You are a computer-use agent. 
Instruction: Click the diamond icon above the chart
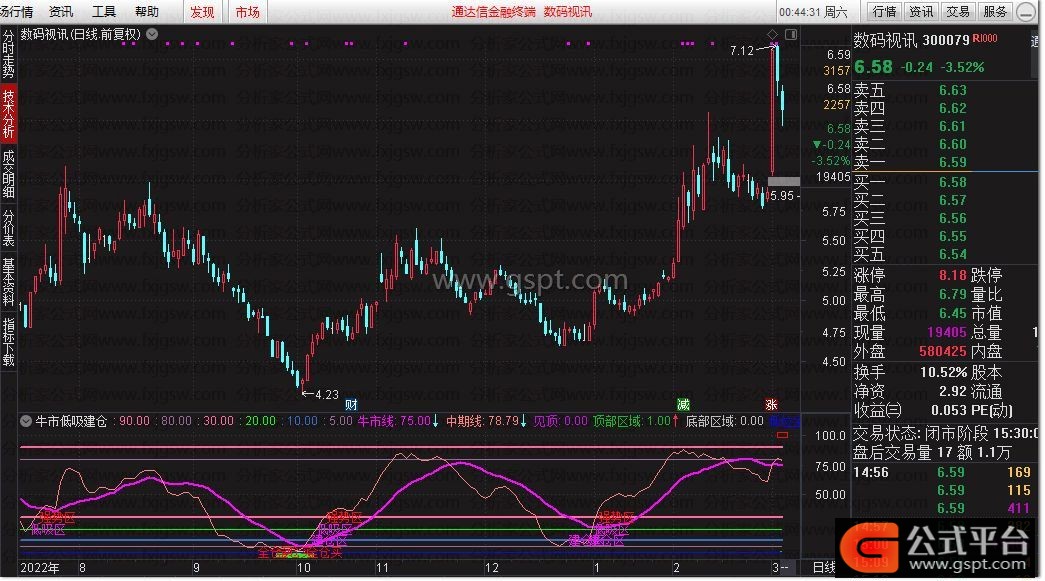pos(772,35)
